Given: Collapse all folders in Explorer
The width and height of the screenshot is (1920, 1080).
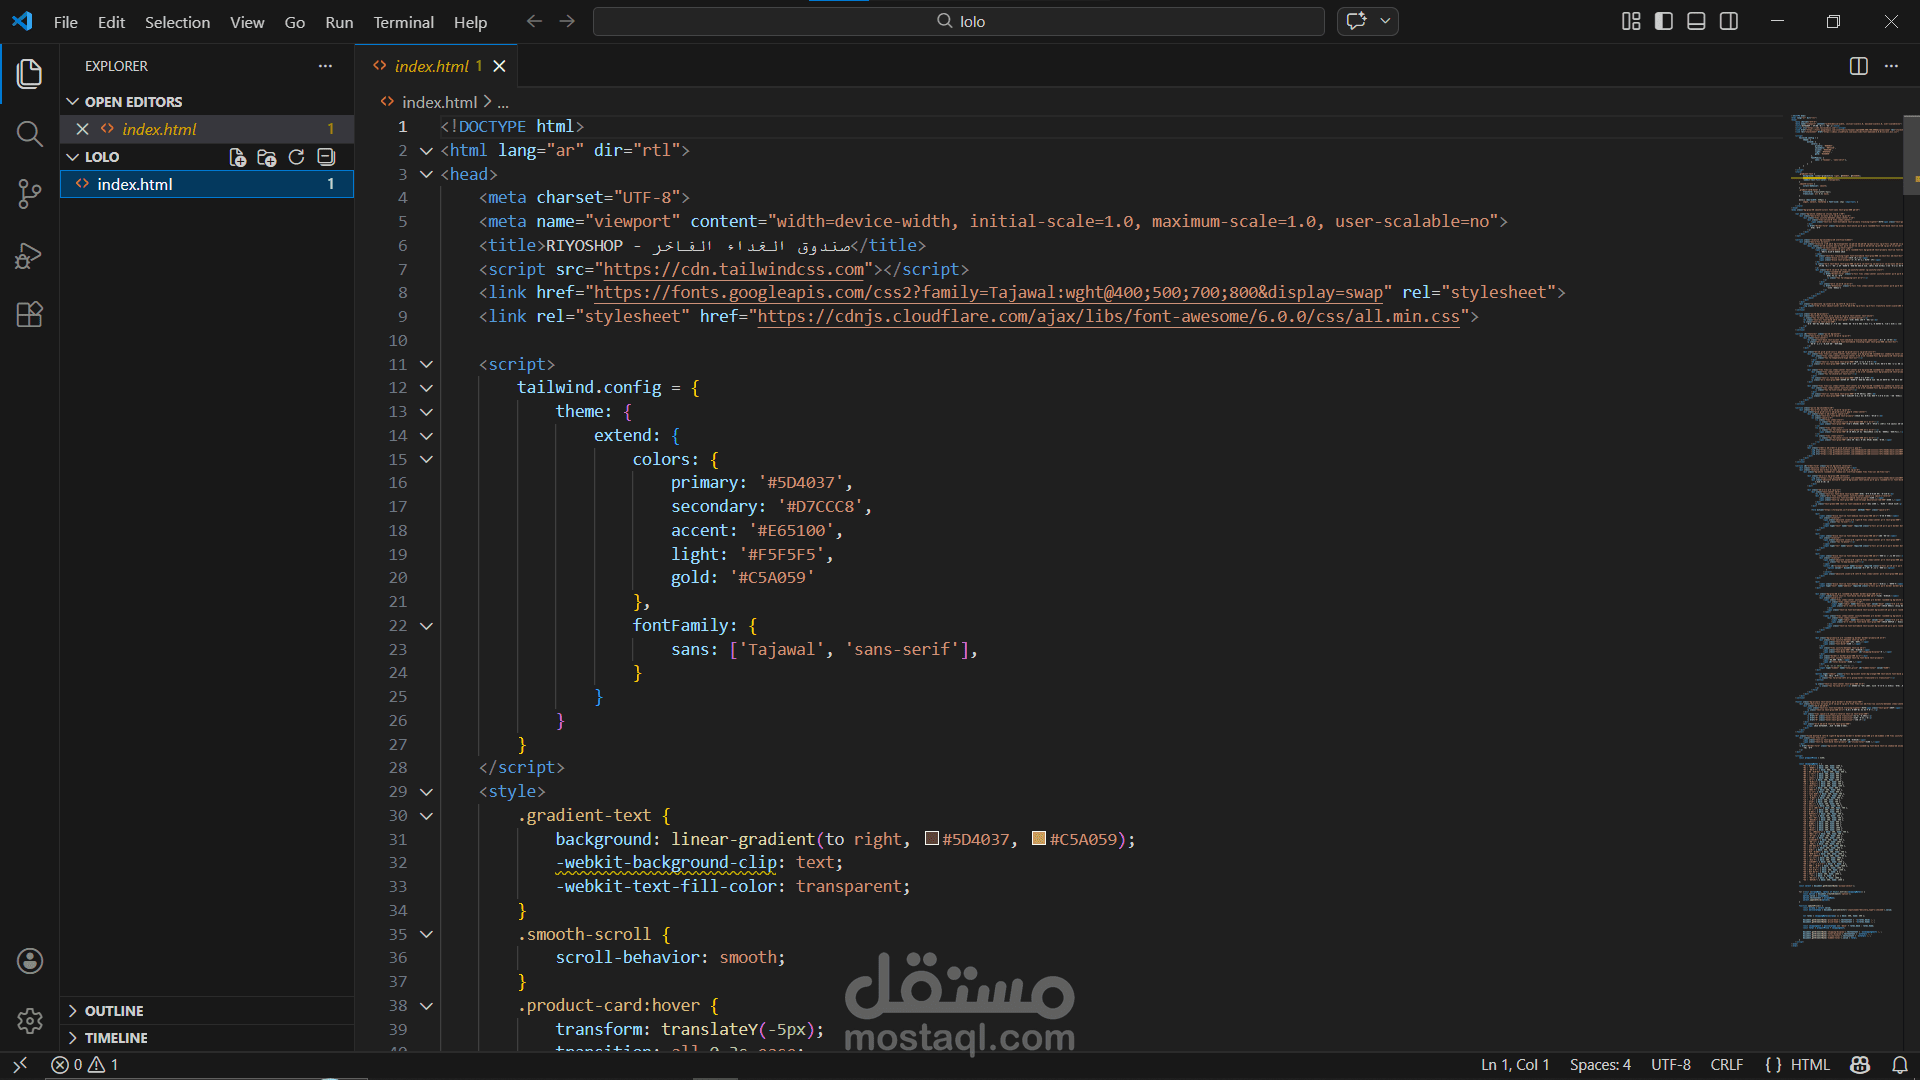Looking at the screenshot, I should 326,157.
